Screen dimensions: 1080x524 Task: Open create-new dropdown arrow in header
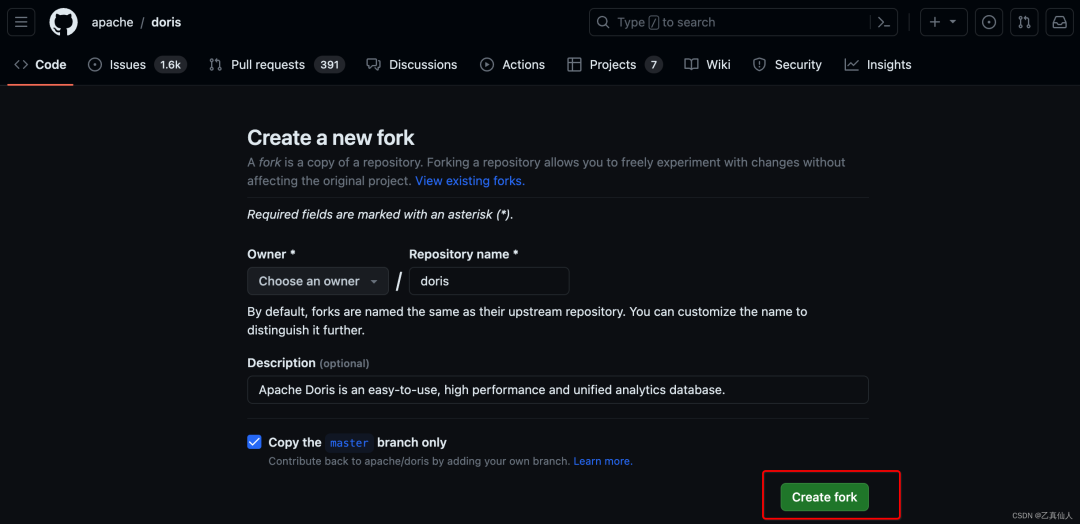pyautogui.click(x=953, y=22)
